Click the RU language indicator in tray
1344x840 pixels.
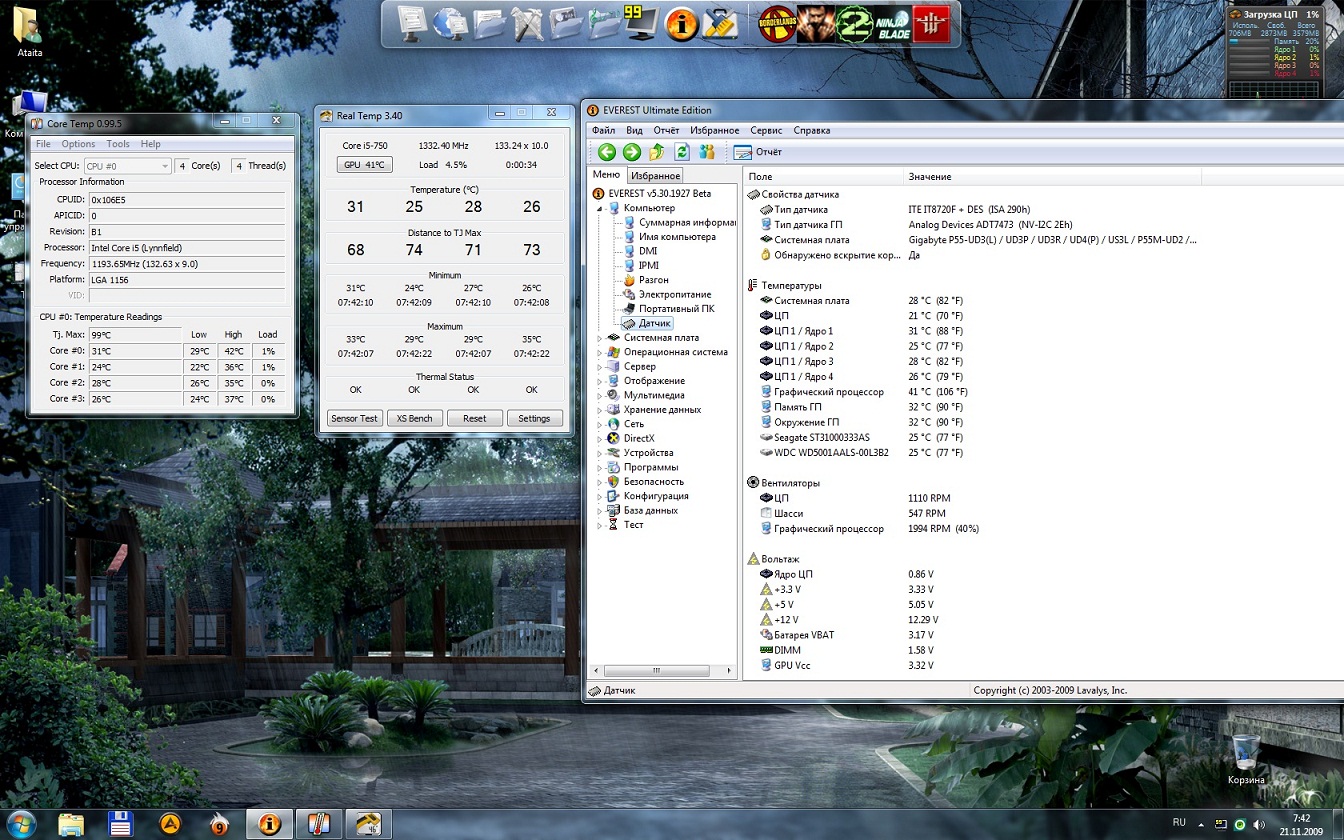pos(1179,822)
